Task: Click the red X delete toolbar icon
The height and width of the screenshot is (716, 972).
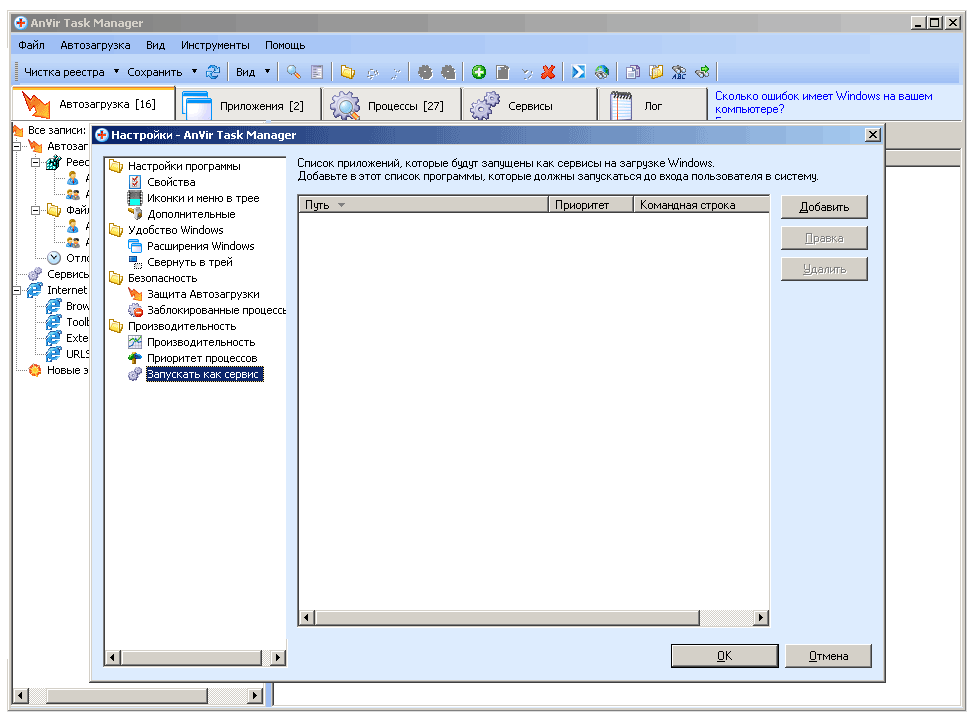Action: tap(548, 72)
